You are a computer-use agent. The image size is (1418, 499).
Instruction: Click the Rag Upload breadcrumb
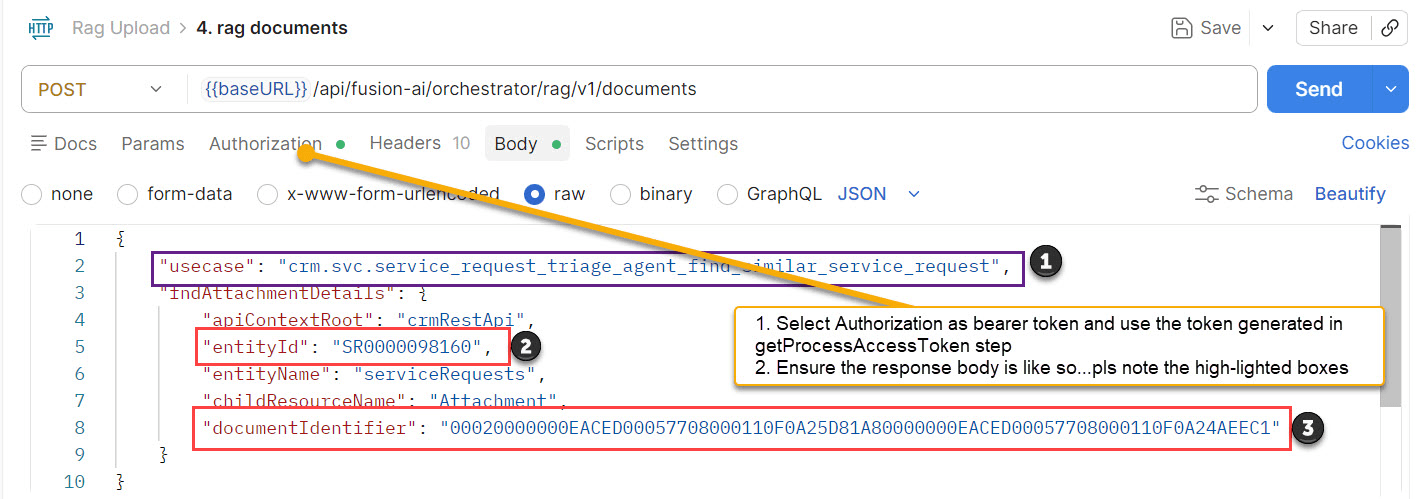(x=121, y=28)
